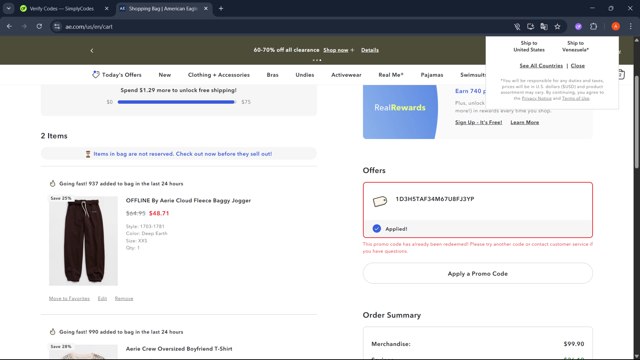This screenshot has width=640, height=360.
Task: Choose Ship to United States
Action: (529, 46)
